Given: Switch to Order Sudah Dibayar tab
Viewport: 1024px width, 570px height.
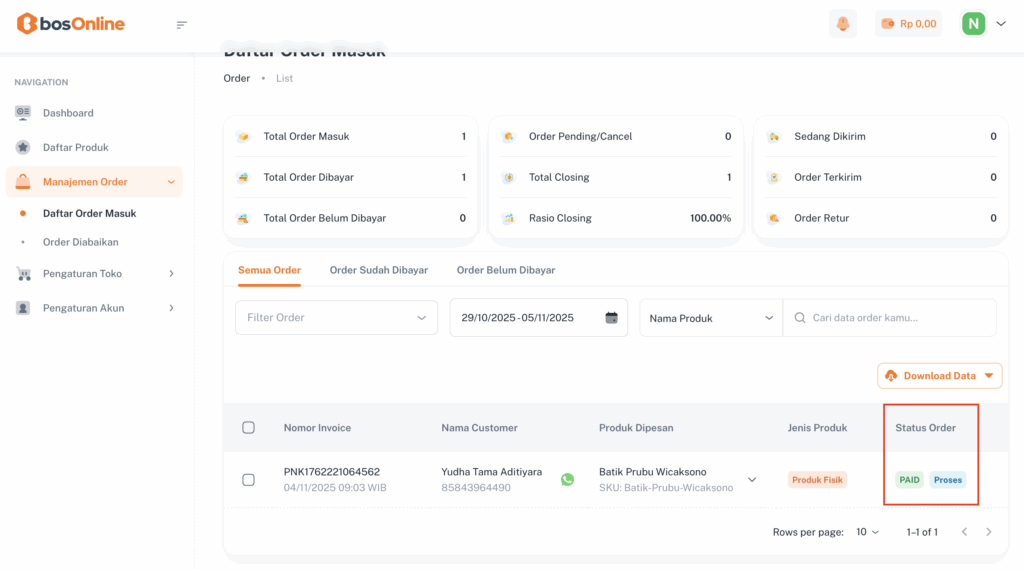Looking at the screenshot, I should pos(378,270).
